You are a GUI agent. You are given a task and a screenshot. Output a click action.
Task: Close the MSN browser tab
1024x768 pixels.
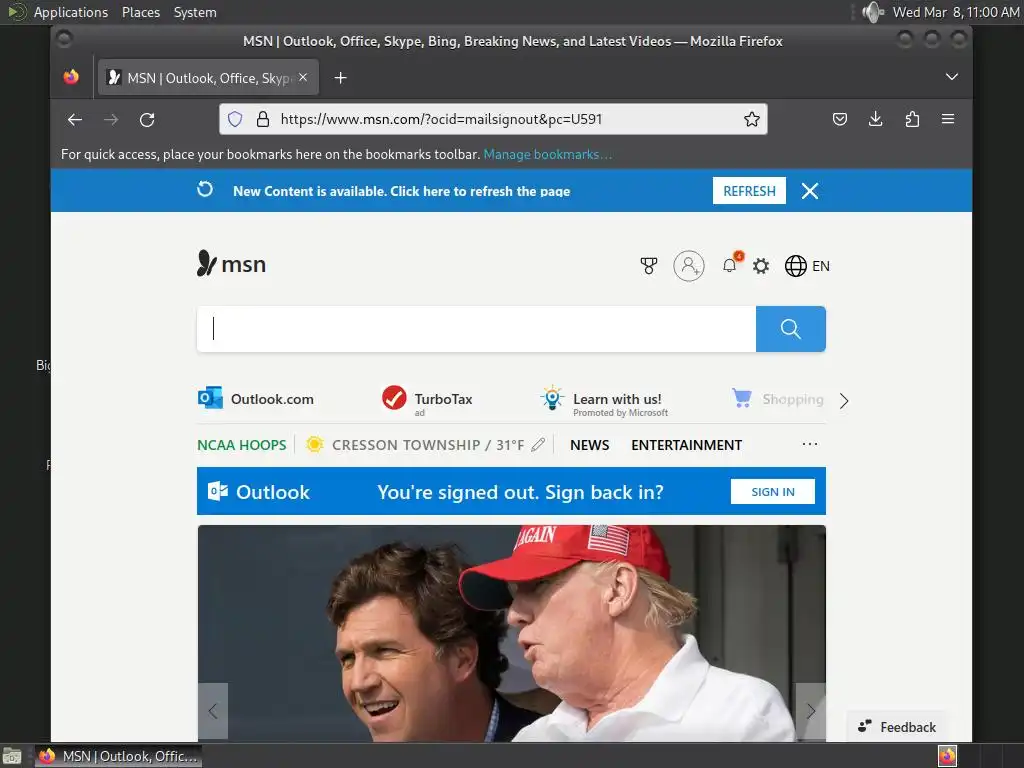pyautogui.click(x=303, y=77)
